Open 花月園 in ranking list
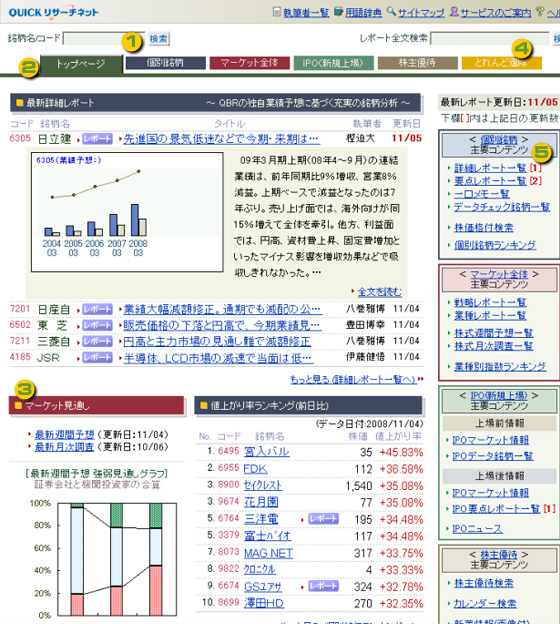 (x=261, y=502)
